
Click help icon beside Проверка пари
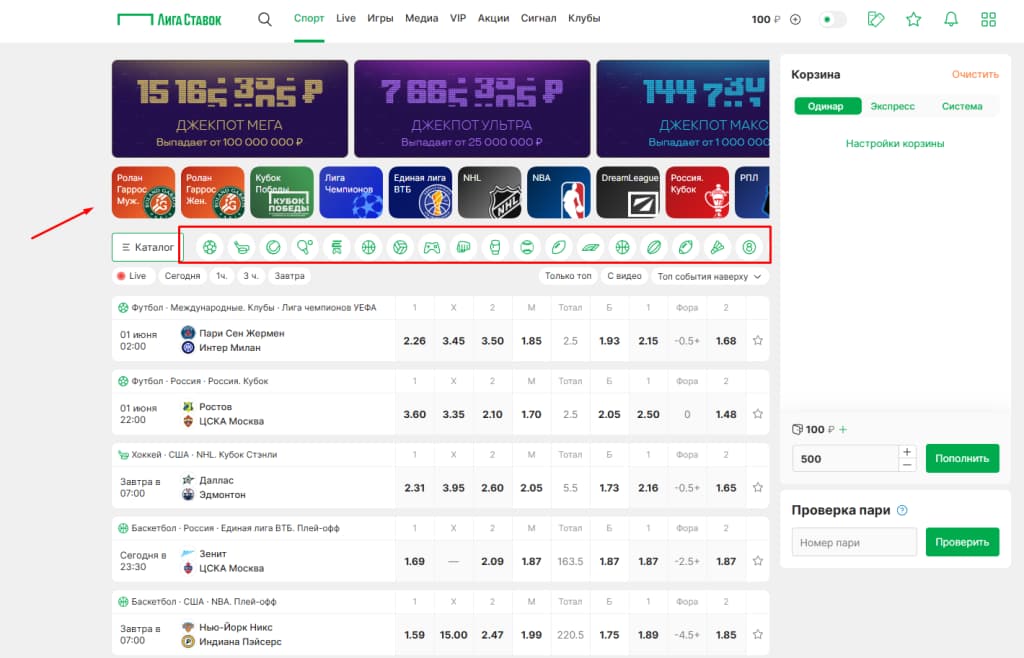(903, 510)
